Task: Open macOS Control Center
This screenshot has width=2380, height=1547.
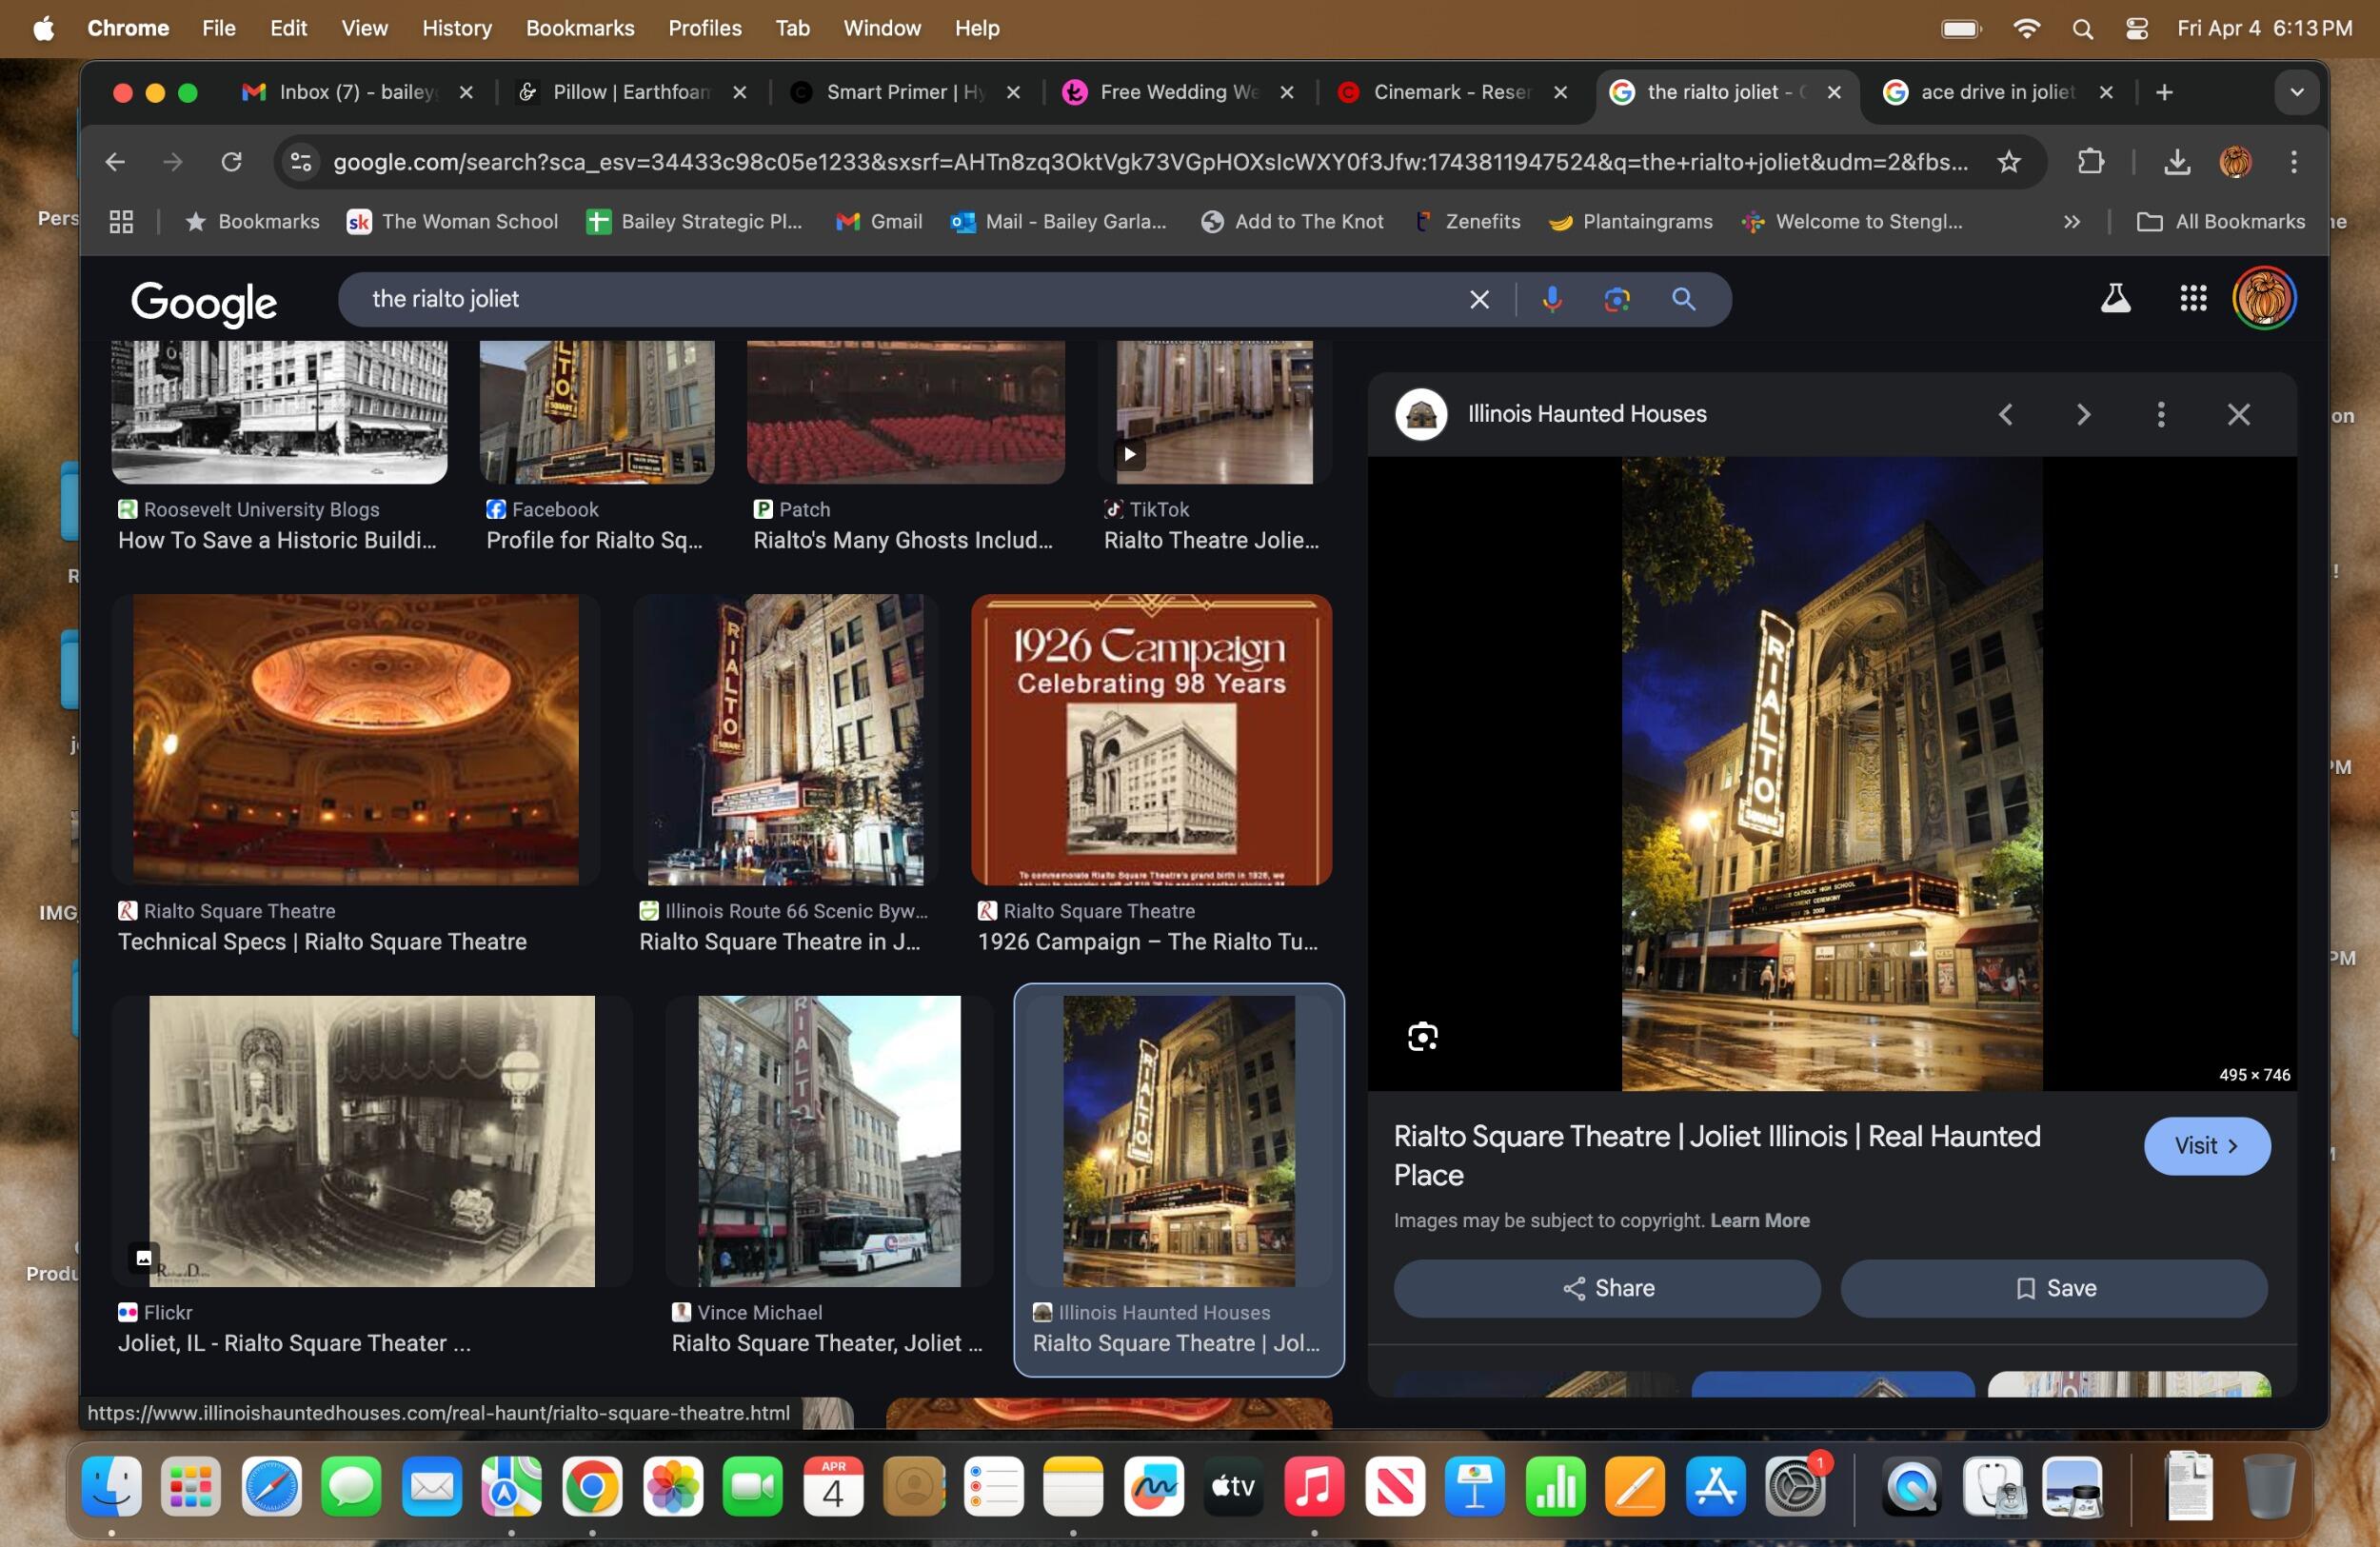Action: [2137, 29]
